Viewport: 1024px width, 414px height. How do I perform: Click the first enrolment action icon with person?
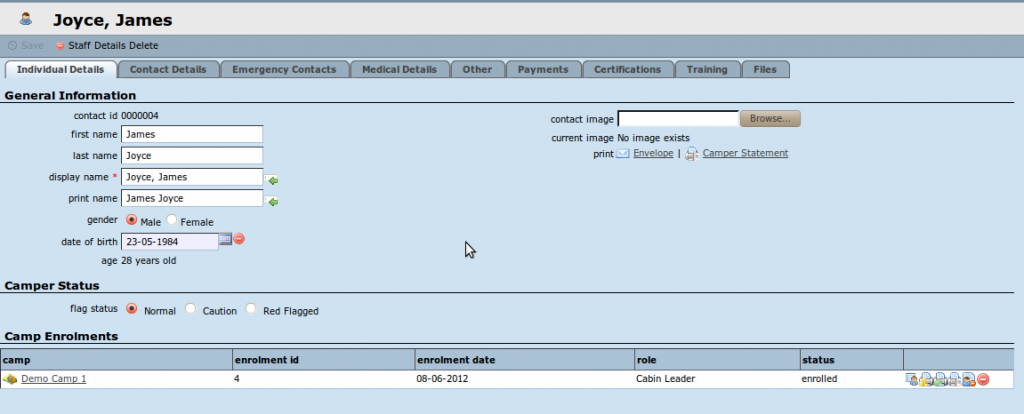click(x=912, y=379)
